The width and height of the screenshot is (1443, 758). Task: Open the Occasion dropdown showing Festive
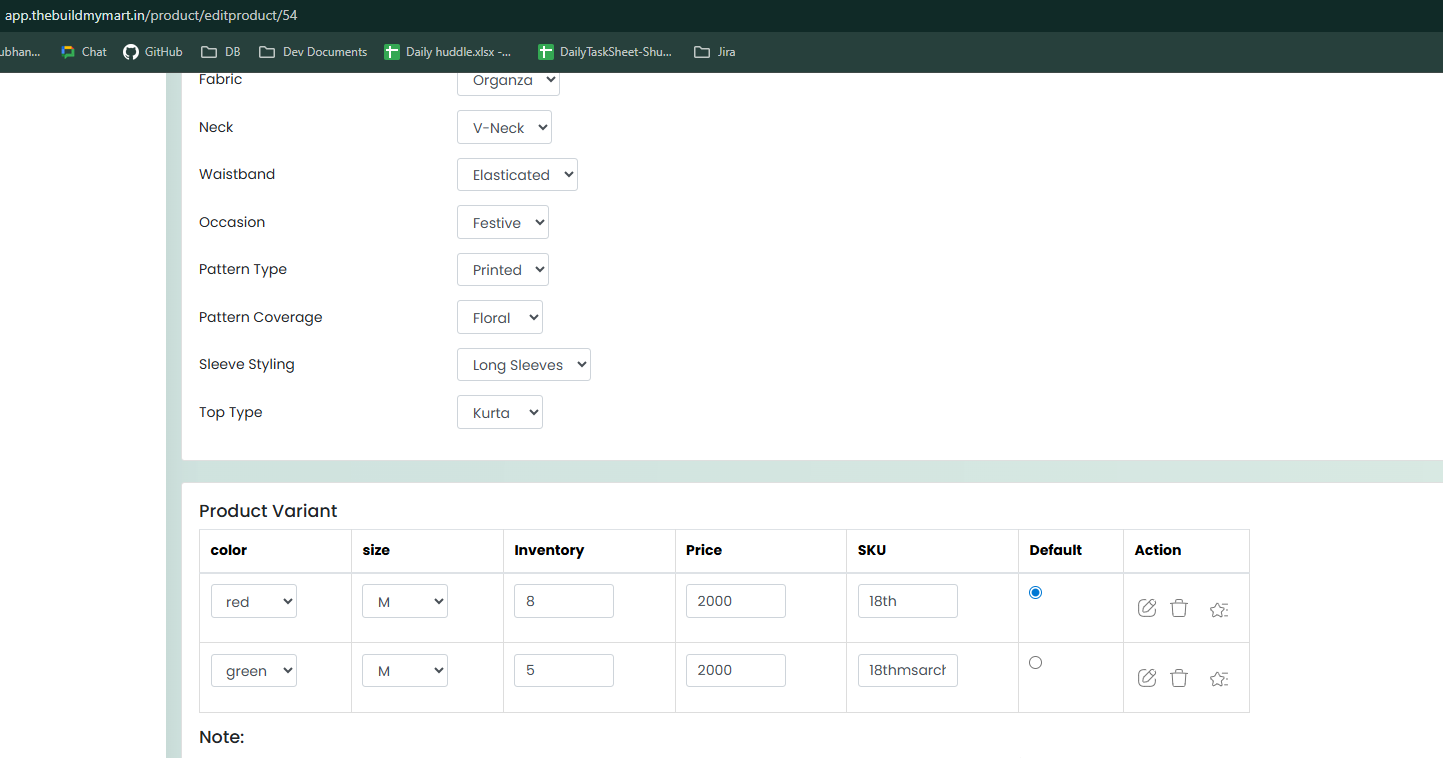click(x=503, y=222)
